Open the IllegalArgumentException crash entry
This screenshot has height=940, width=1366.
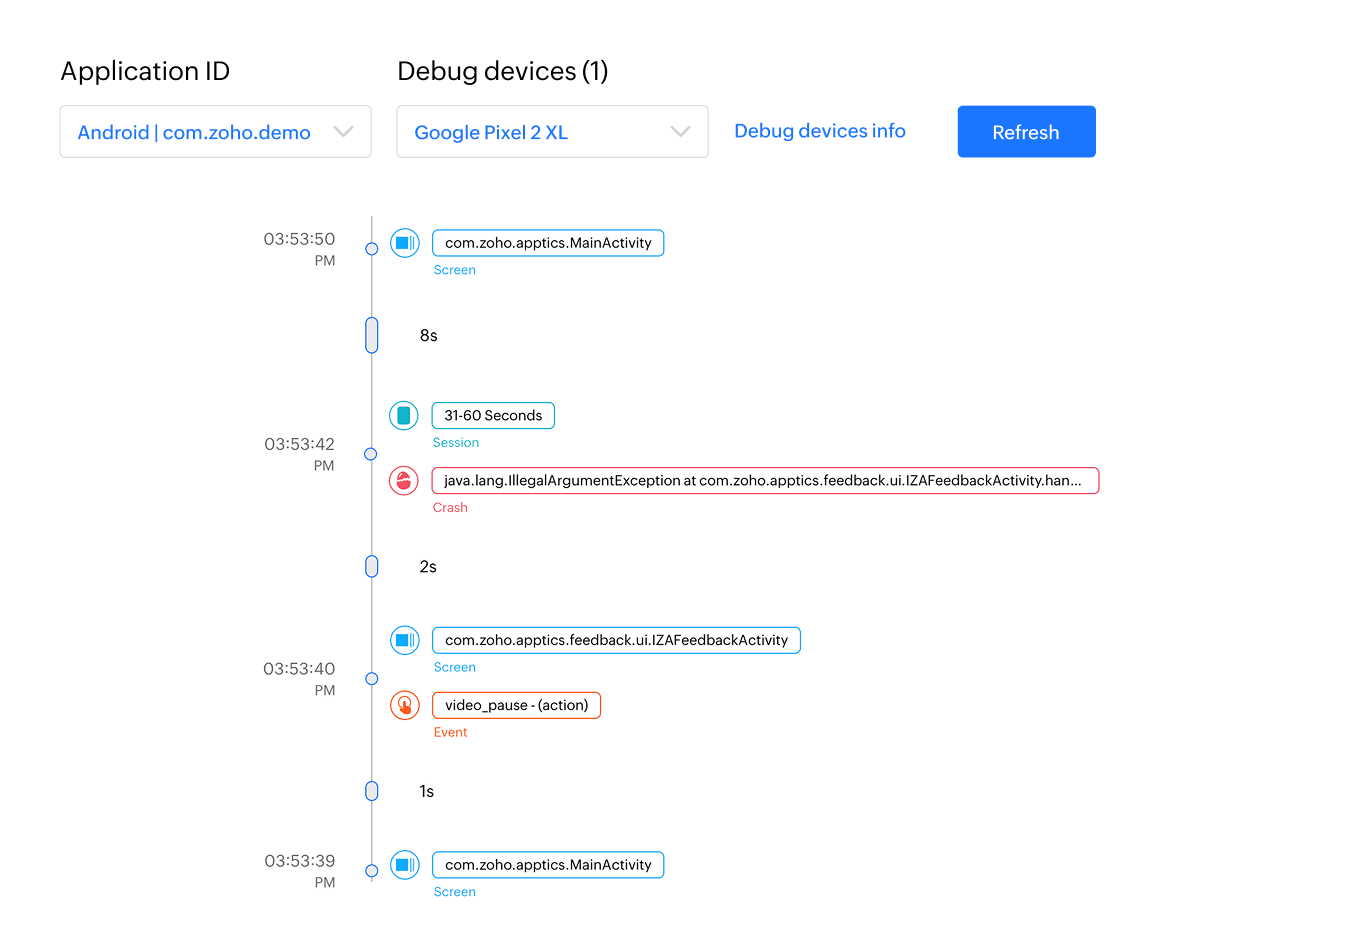[x=765, y=480]
